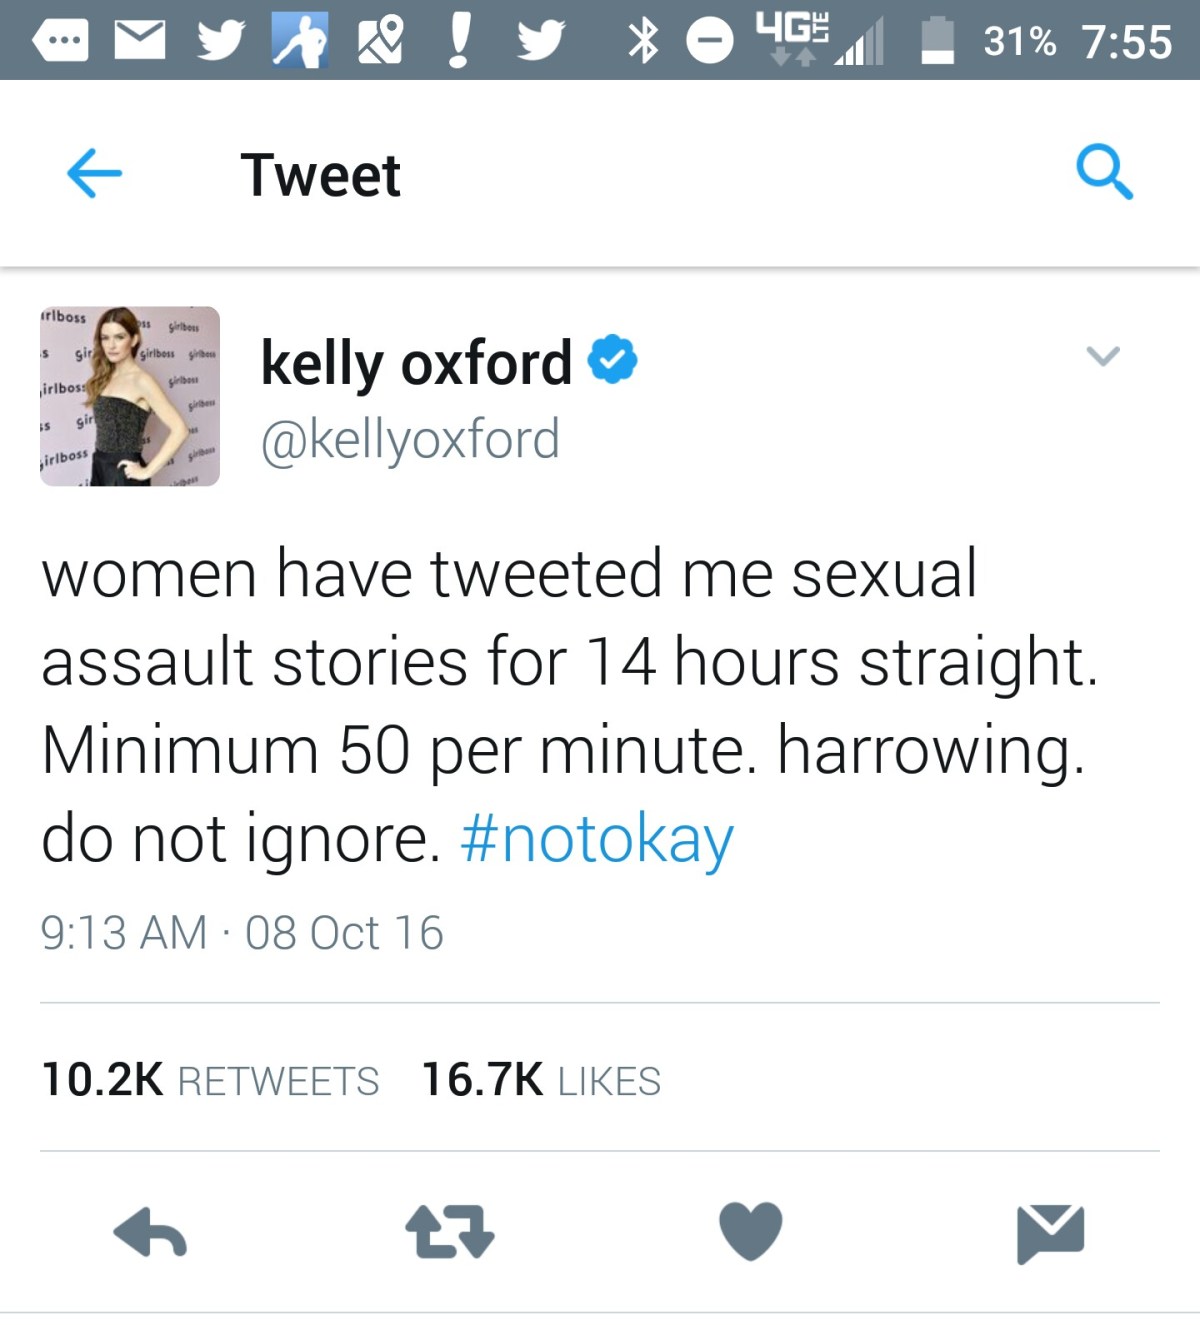Tap the Bluetooth status icon
Screen dimensions: 1200x1325
643,41
